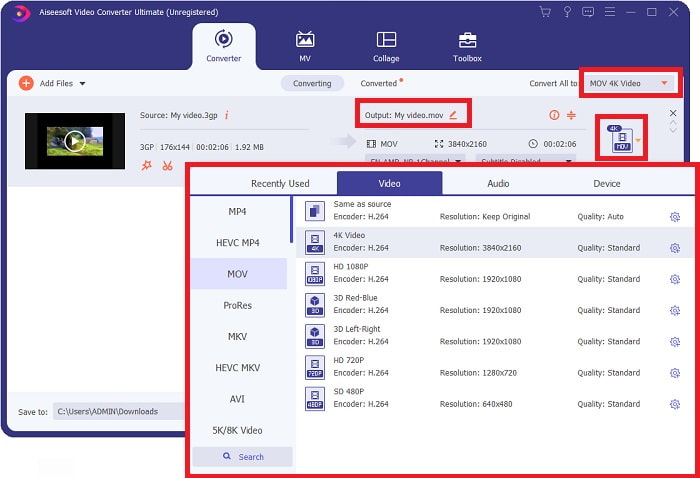This screenshot has height=478, width=700.
Task: Click the SD 480P preset icon
Action: click(x=315, y=398)
